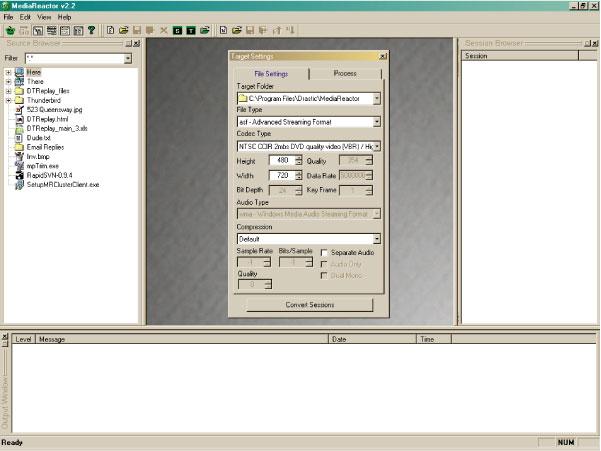The height and width of the screenshot is (451, 601).
Task: Select the Dude.txt file row
Action: pyautogui.click(x=38, y=138)
